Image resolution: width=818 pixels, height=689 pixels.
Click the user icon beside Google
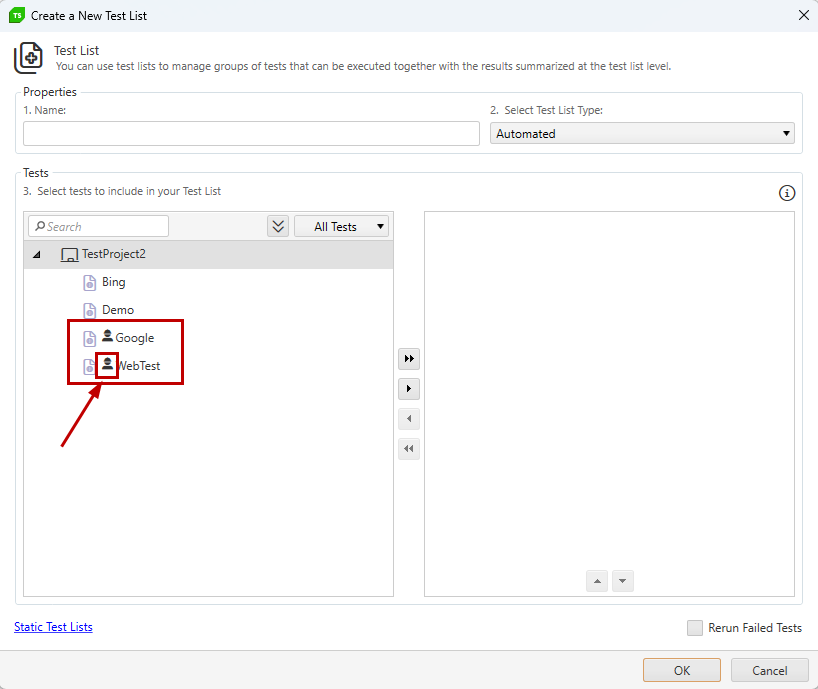click(107, 336)
